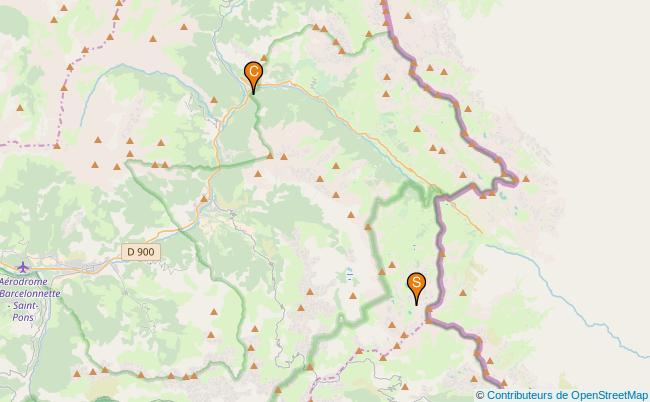Screen dimensions: 650x402
Task: Select the purple airplane aerodrome icon
Action: point(23,267)
